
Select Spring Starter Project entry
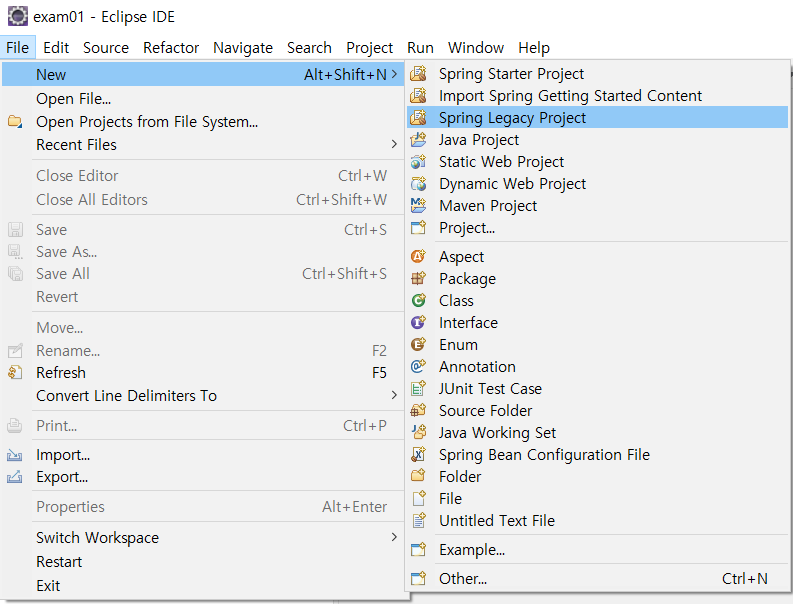point(597,74)
